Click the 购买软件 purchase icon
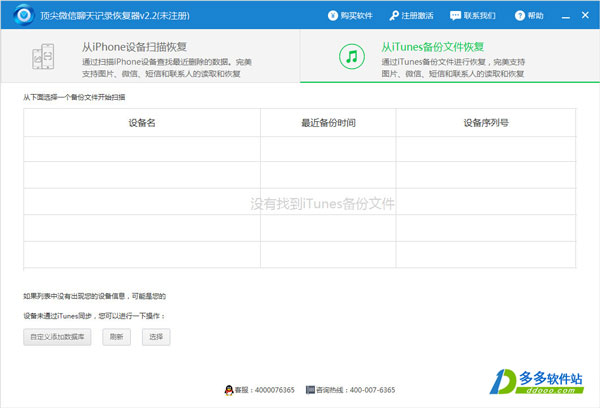Viewport: 600px width, 408px height. point(333,16)
